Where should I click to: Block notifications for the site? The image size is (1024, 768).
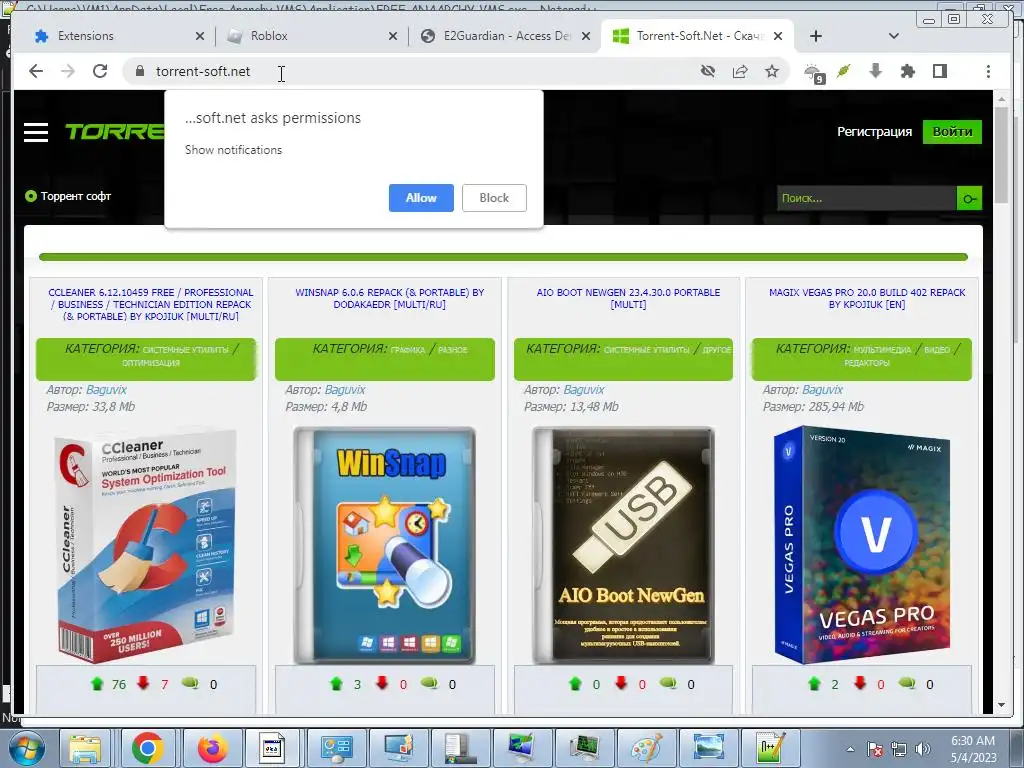point(494,198)
